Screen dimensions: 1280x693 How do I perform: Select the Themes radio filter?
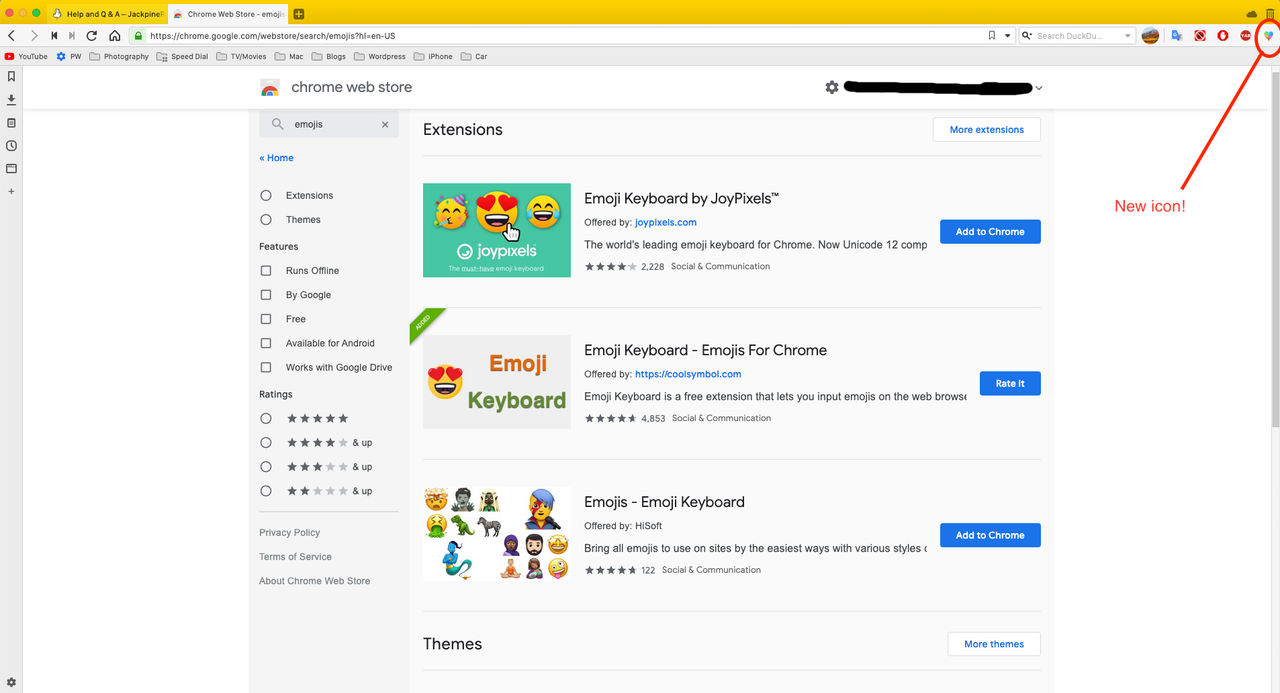pyautogui.click(x=266, y=220)
